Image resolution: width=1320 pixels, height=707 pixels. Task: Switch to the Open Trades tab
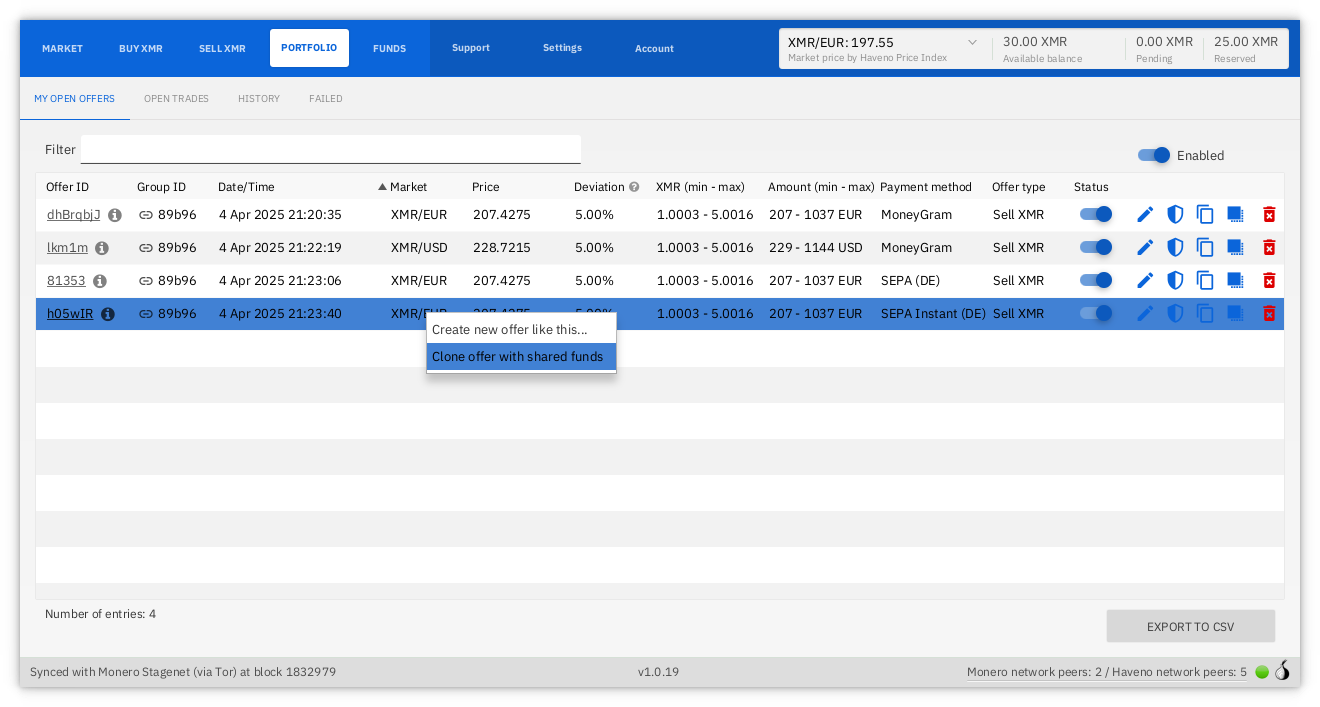click(176, 99)
